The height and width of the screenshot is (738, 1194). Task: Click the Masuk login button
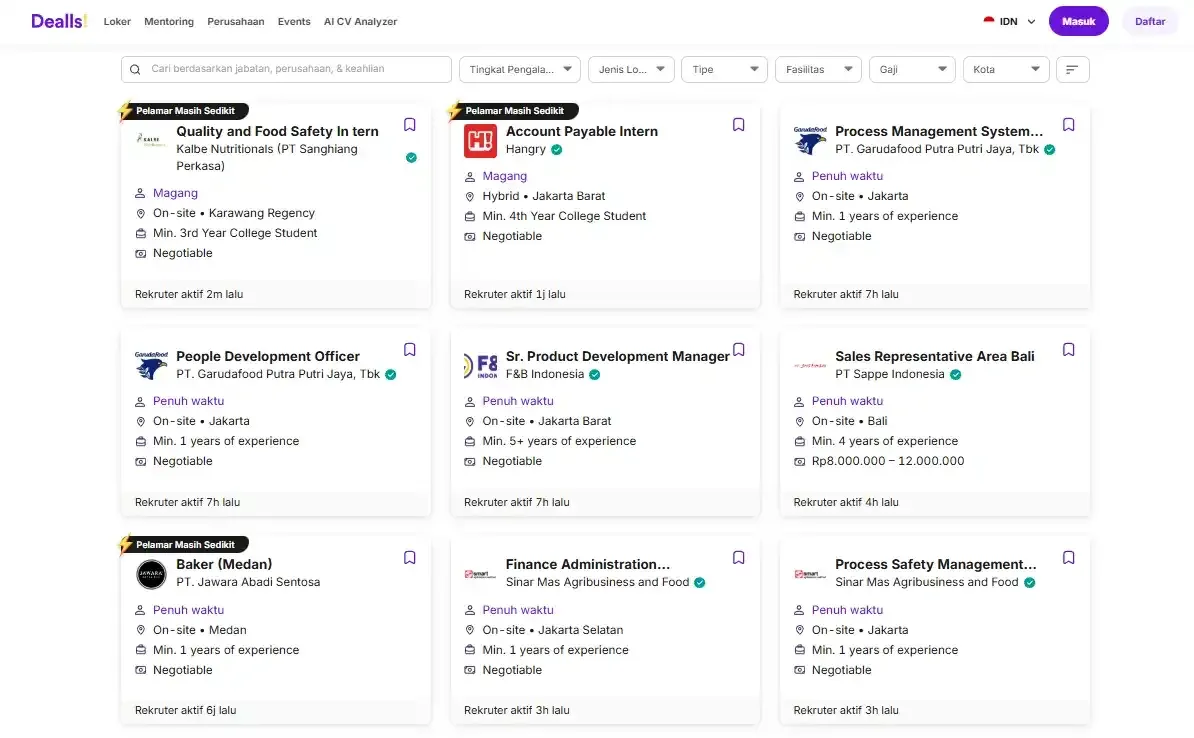pyautogui.click(x=1078, y=21)
